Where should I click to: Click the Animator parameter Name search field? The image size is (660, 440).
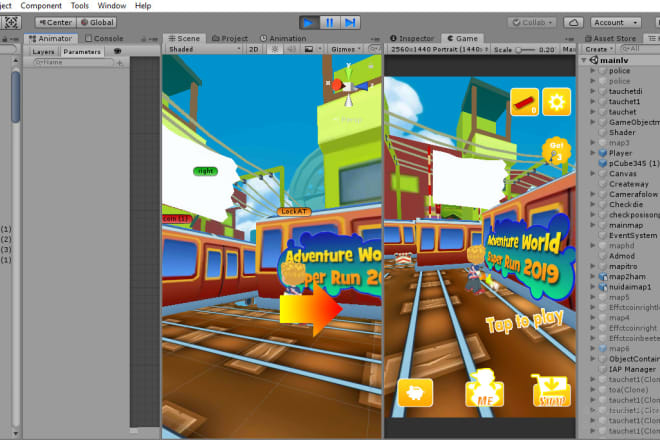[73, 62]
